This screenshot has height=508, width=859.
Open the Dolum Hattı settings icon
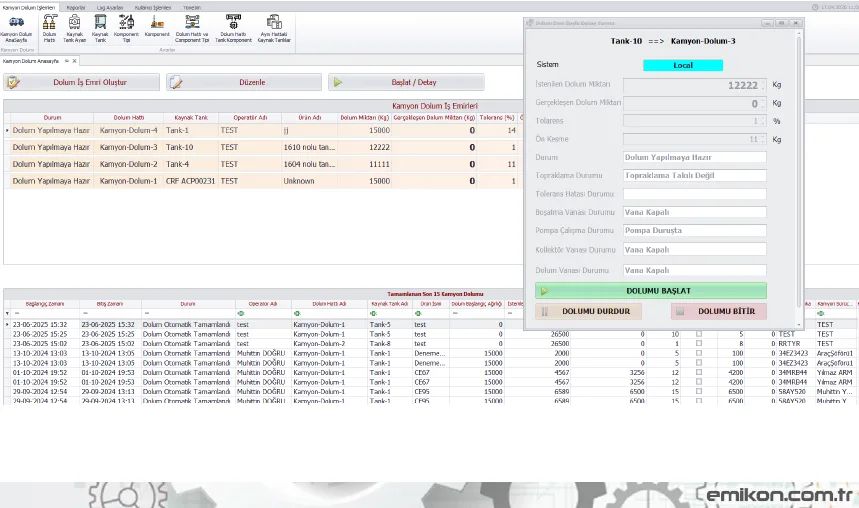(49, 28)
